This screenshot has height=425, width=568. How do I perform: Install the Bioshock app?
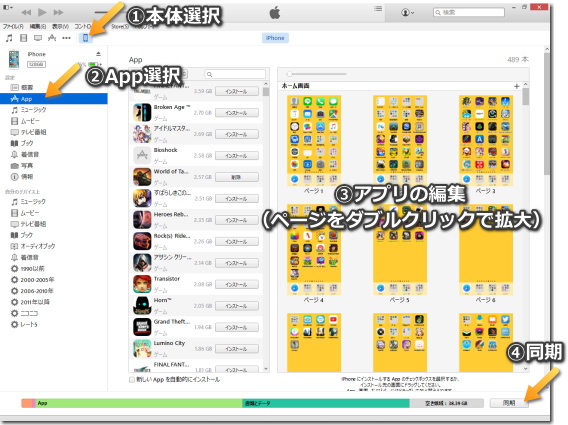click(x=237, y=156)
